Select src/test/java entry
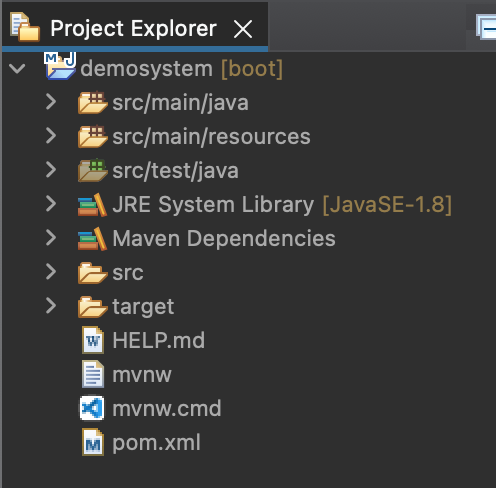The image size is (496, 488). point(176,171)
